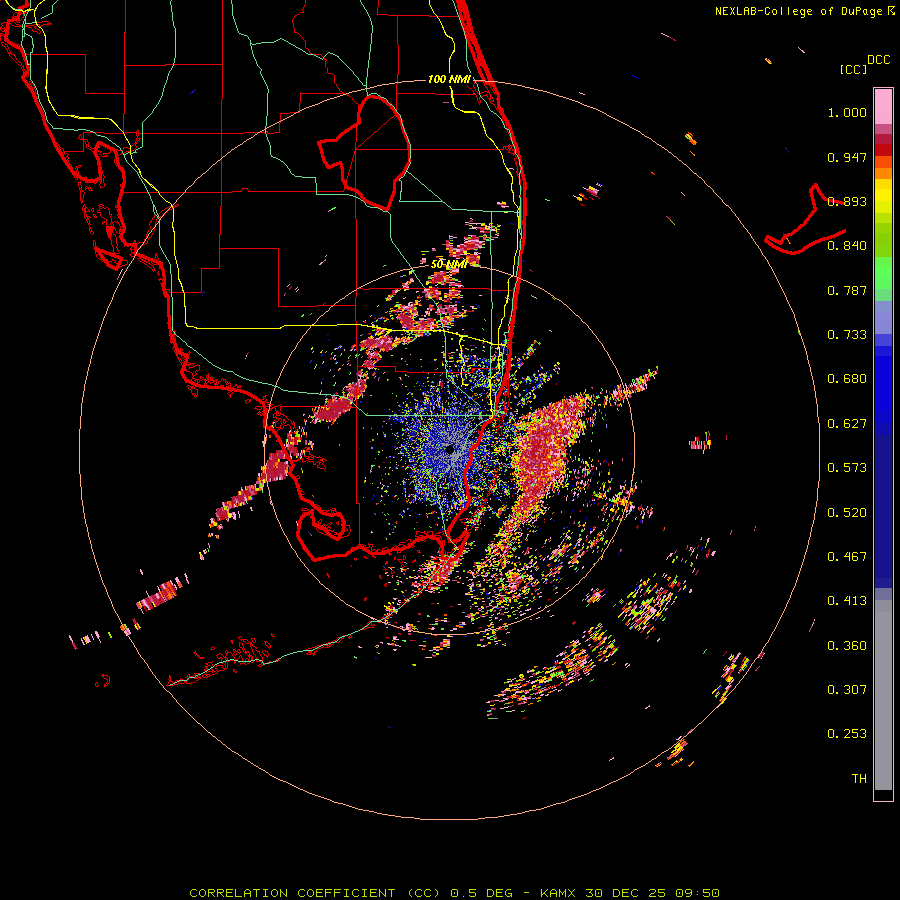The height and width of the screenshot is (900, 900).
Task: Click the 0.893 legend value
Action: [x=847, y=201]
